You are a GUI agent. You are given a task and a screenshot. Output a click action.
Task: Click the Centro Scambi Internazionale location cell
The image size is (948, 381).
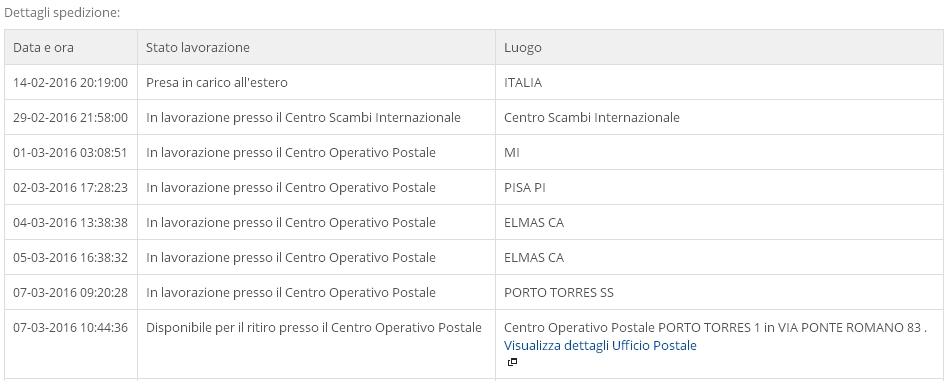[591, 117]
